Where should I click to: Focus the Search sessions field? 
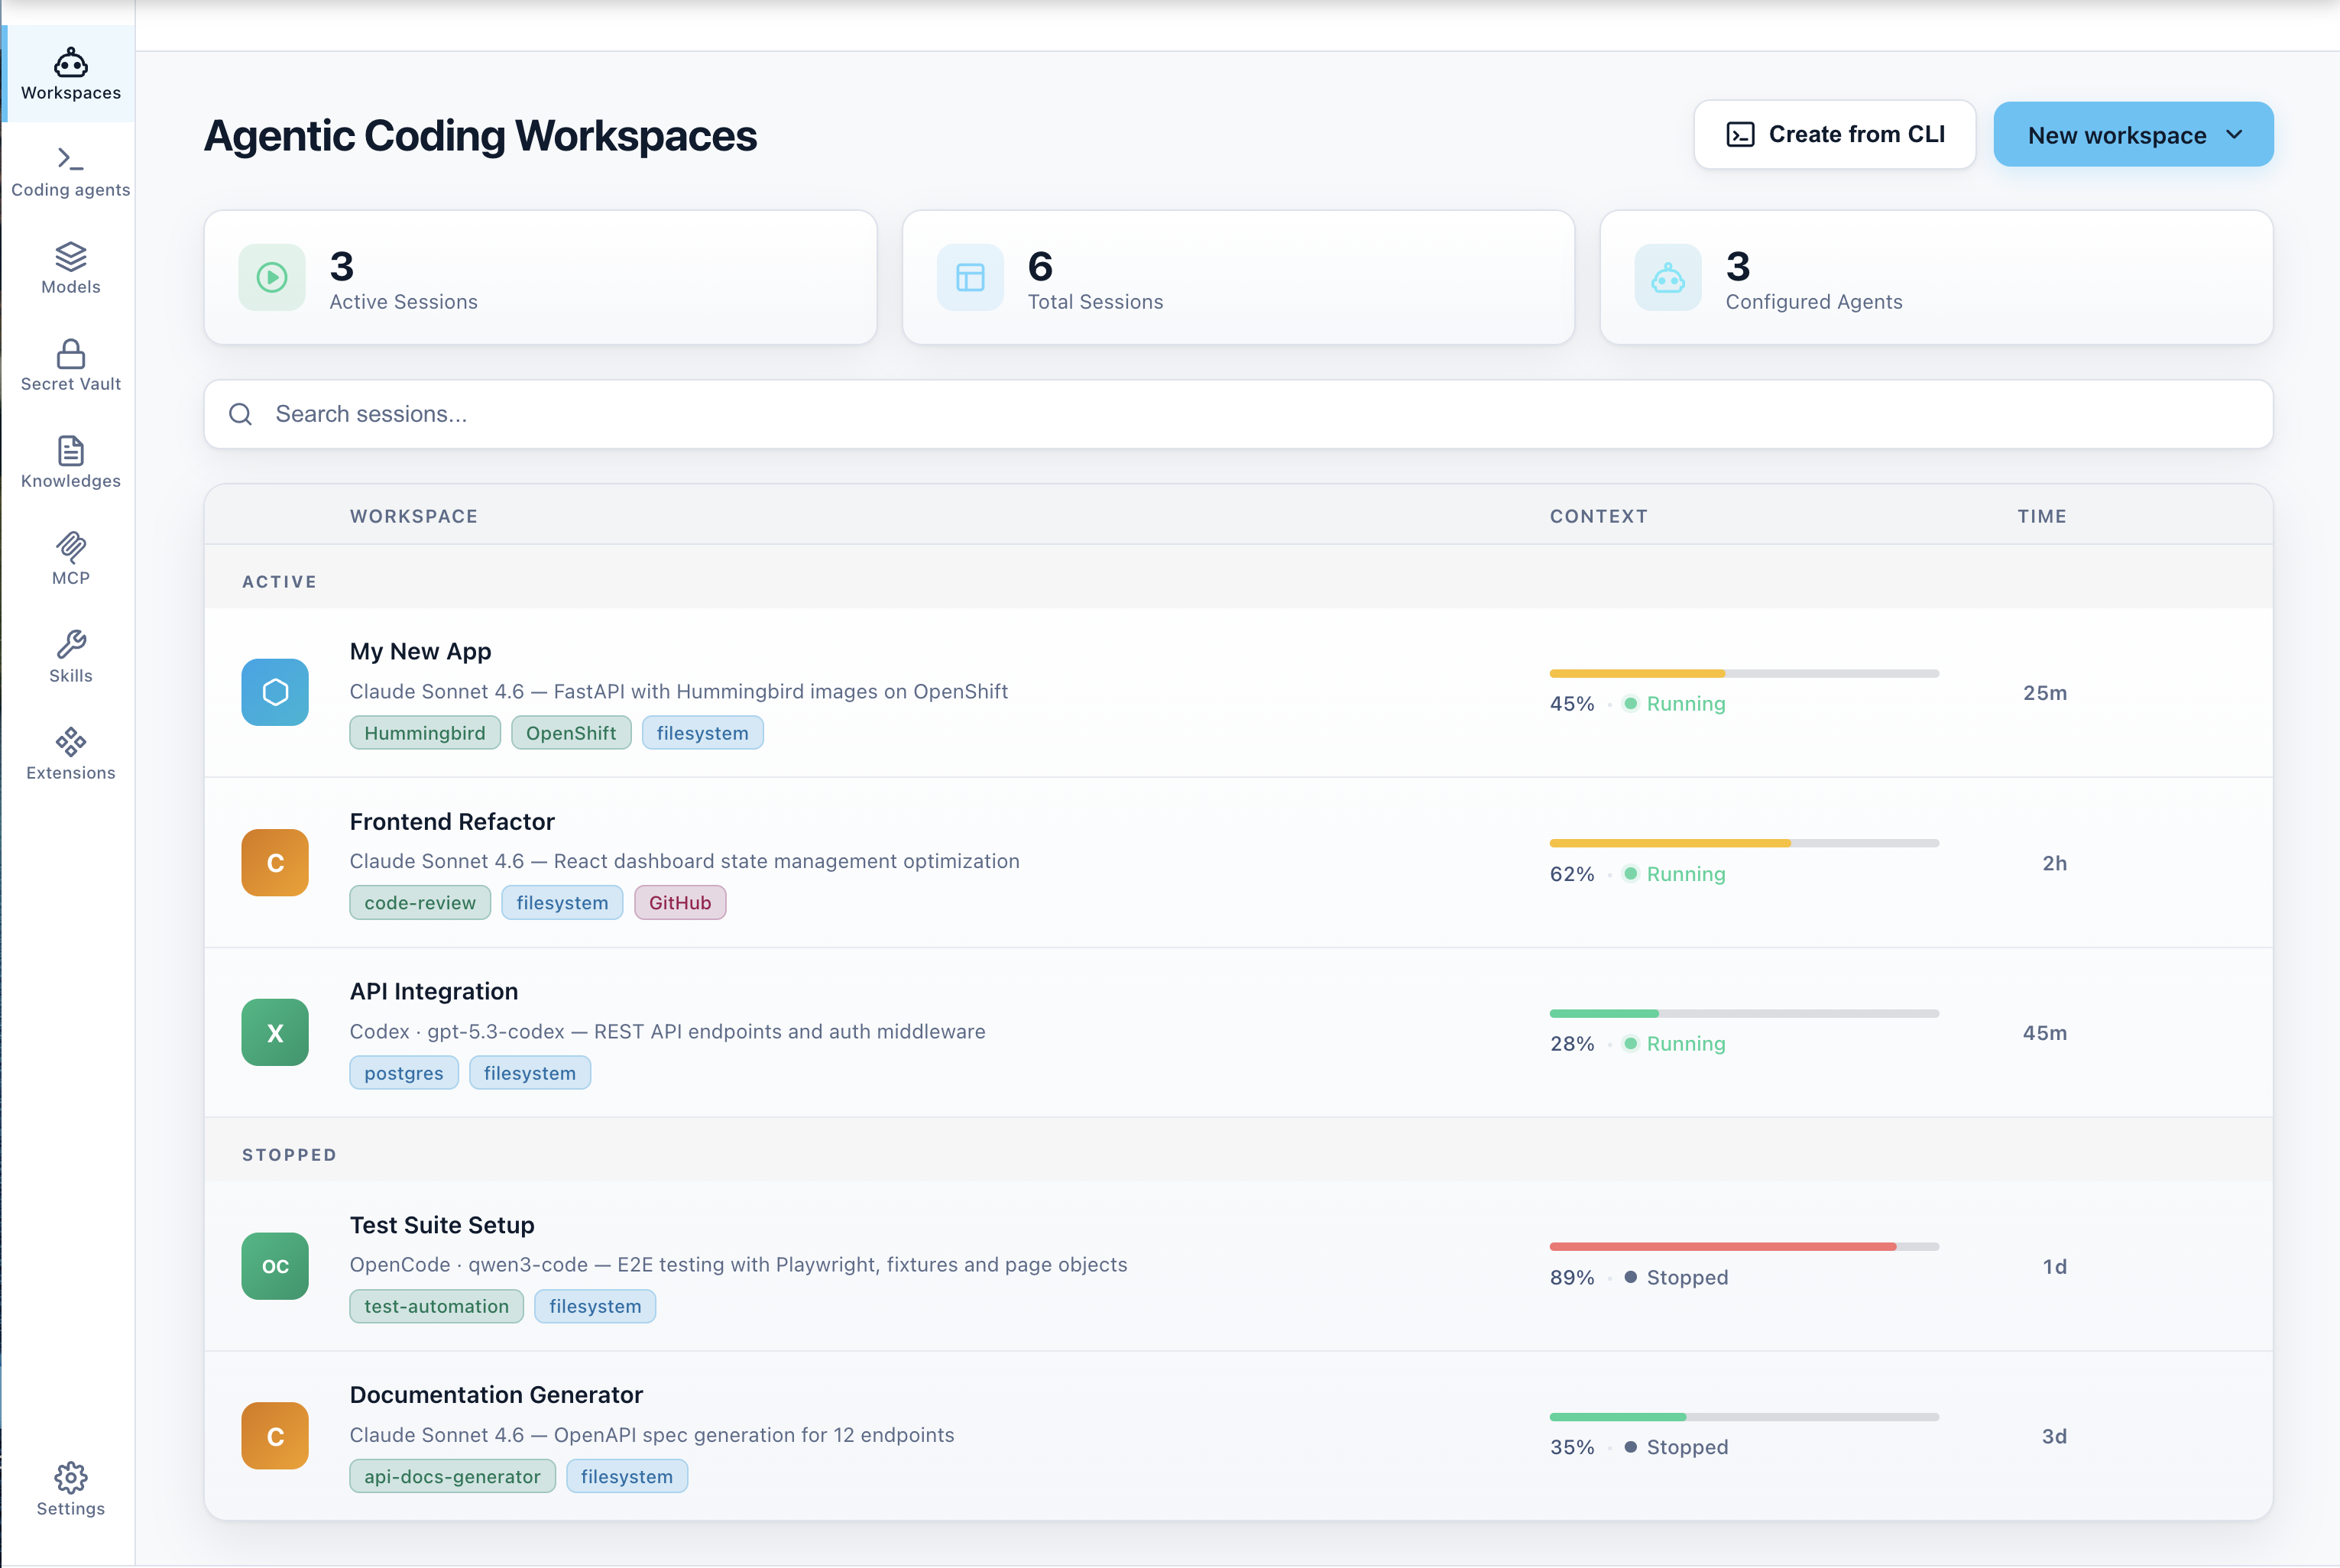(x=1238, y=414)
